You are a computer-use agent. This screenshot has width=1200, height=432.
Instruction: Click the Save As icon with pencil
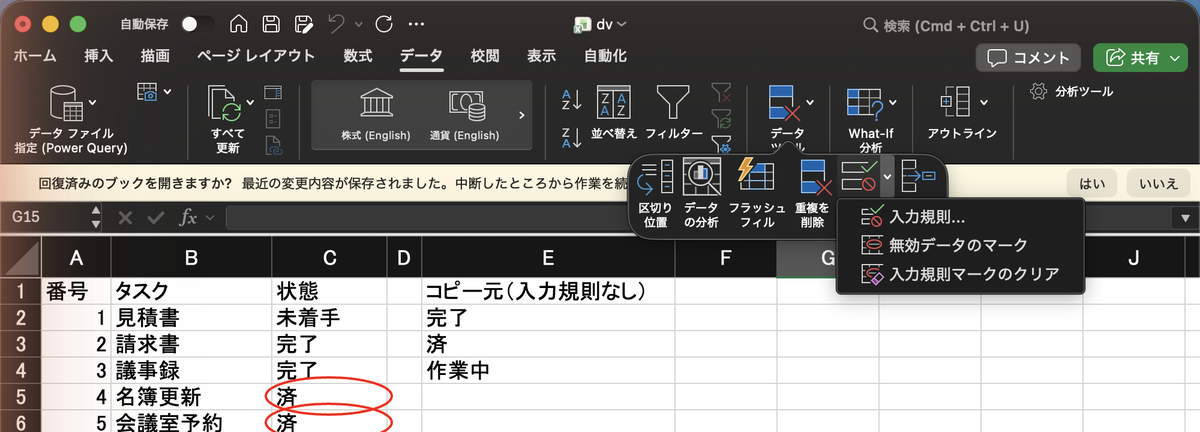coord(302,24)
